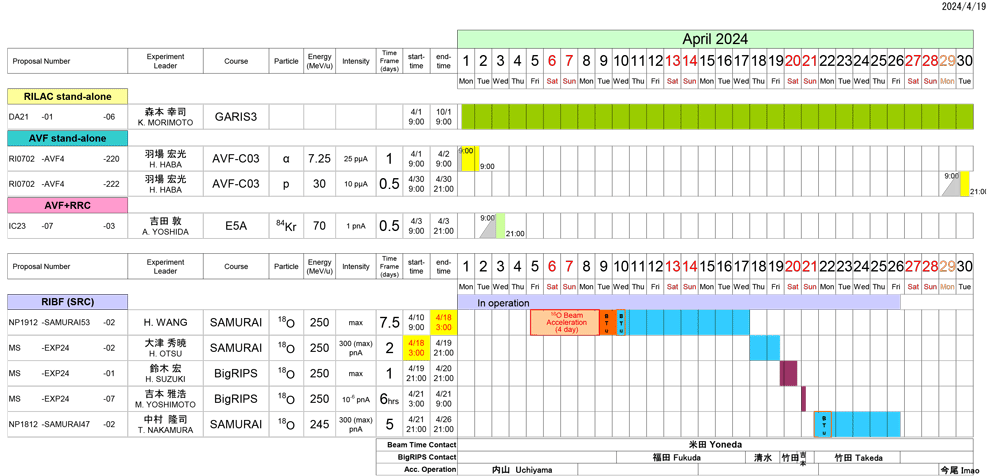This screenshot has width=1000, height=476.
Task: Click the K. MORIMOTO experiment leader cell
Action: click(166, 117)
